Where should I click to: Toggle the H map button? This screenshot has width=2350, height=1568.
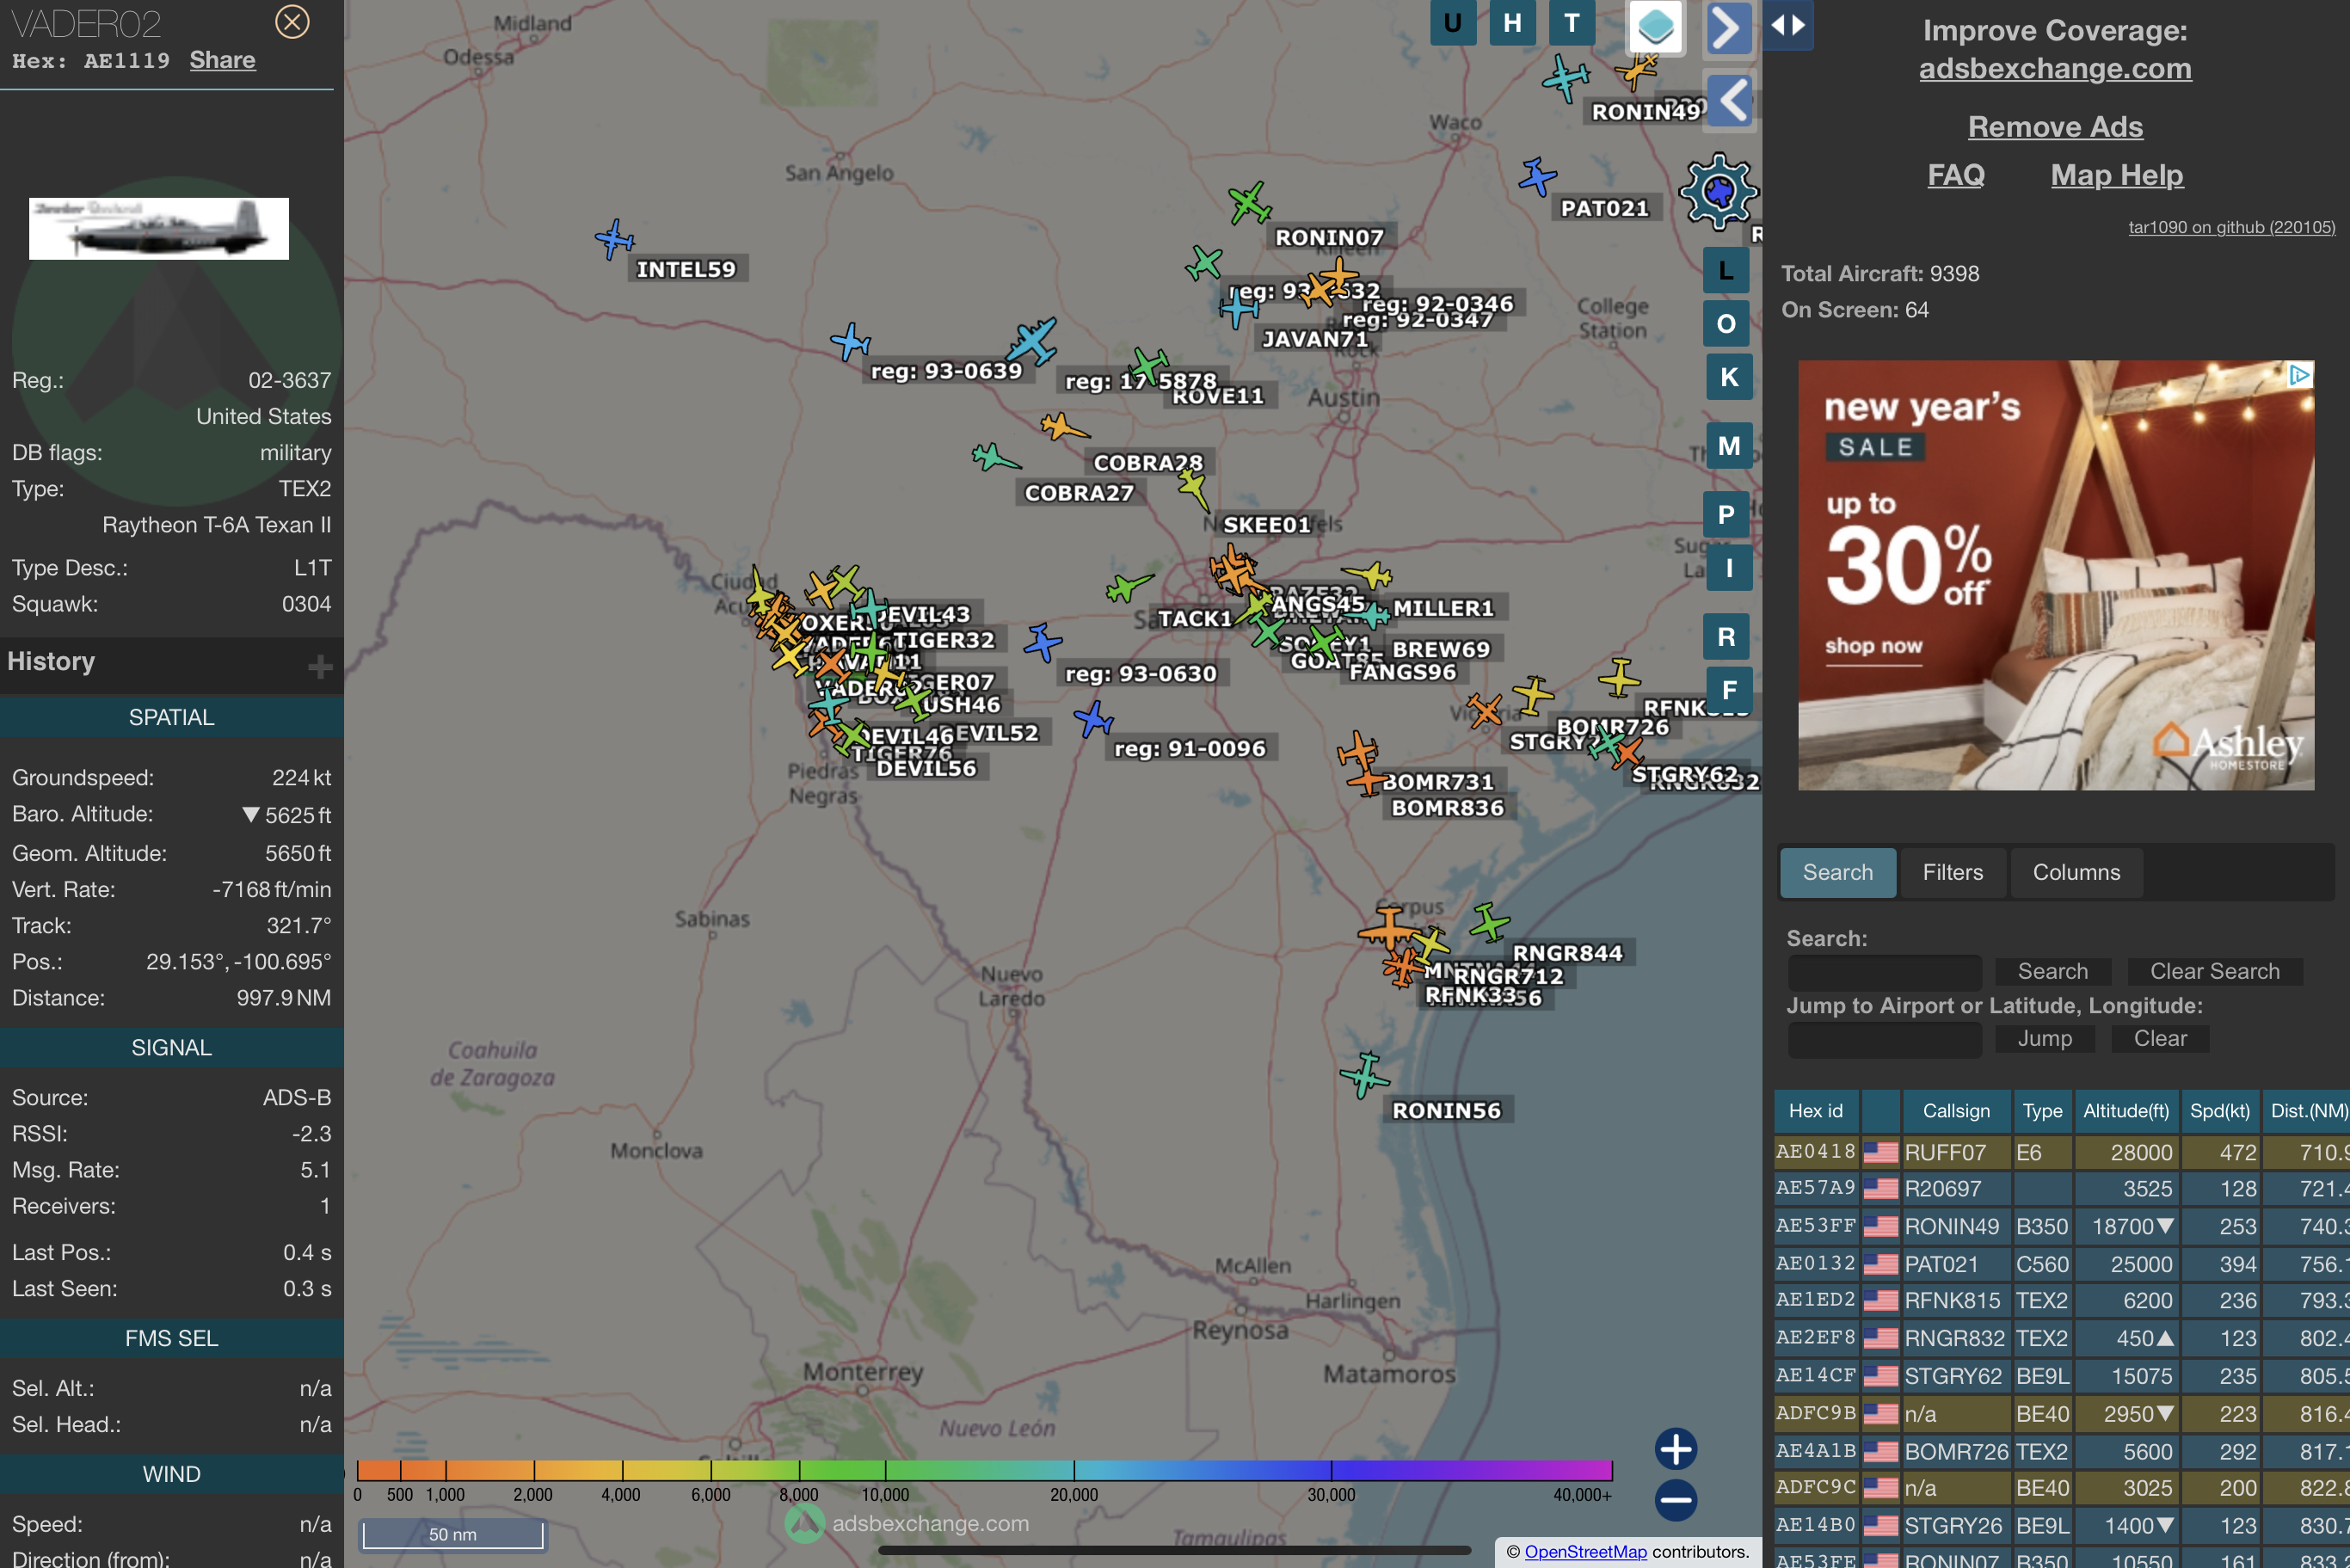click(x=1512, y=22)
